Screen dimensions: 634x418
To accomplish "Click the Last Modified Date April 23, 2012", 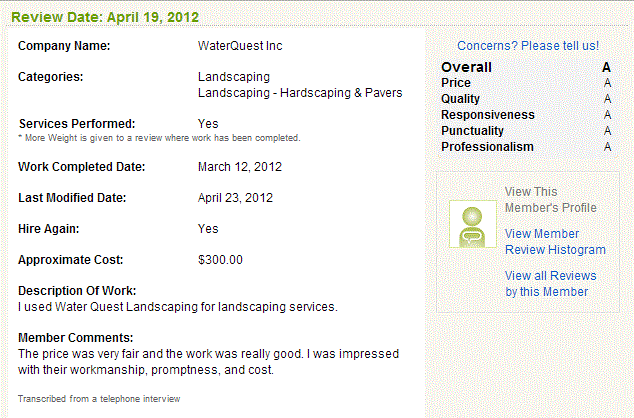I will pyautogui.click(x=235, y=198).
